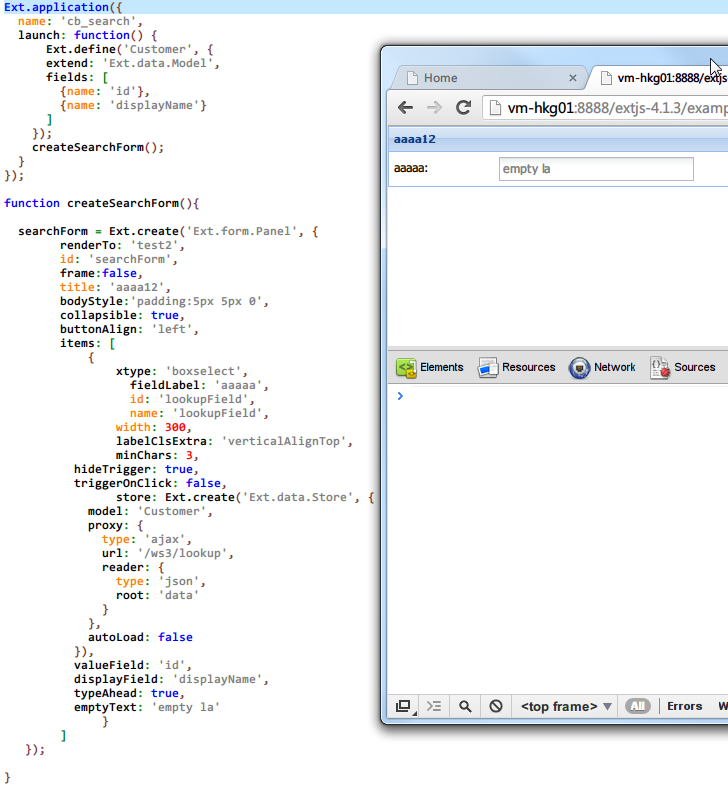Click the 'width: 300' code line

pyautogui.click(x=154, y=427)
